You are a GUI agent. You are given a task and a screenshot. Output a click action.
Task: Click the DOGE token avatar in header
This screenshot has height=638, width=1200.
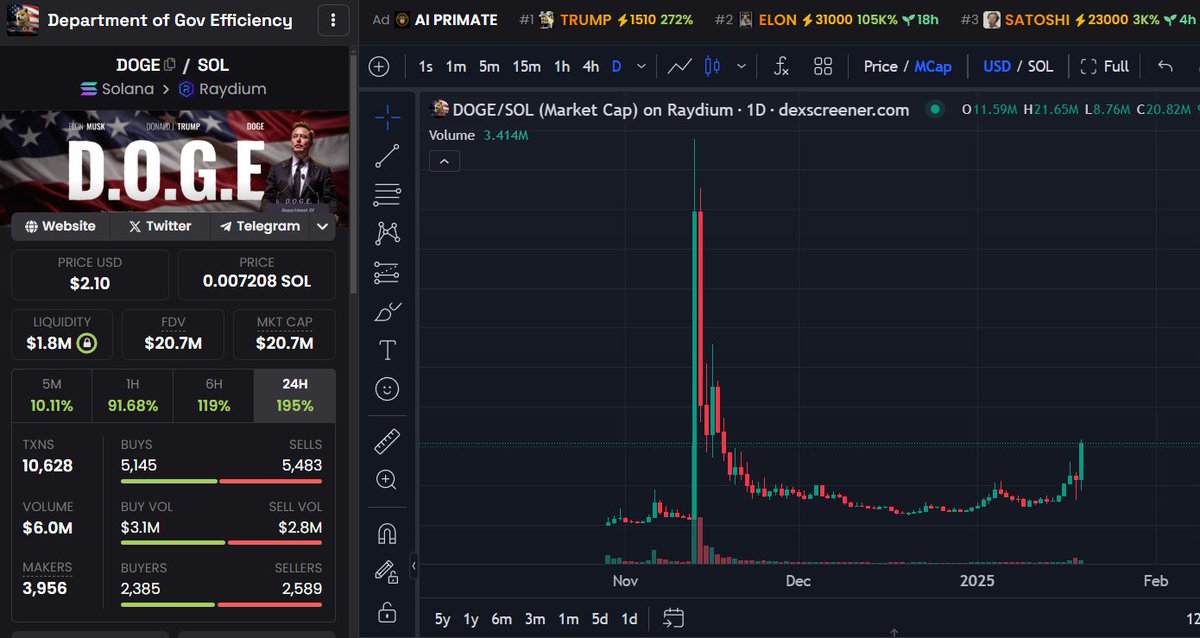click(21, 19)
